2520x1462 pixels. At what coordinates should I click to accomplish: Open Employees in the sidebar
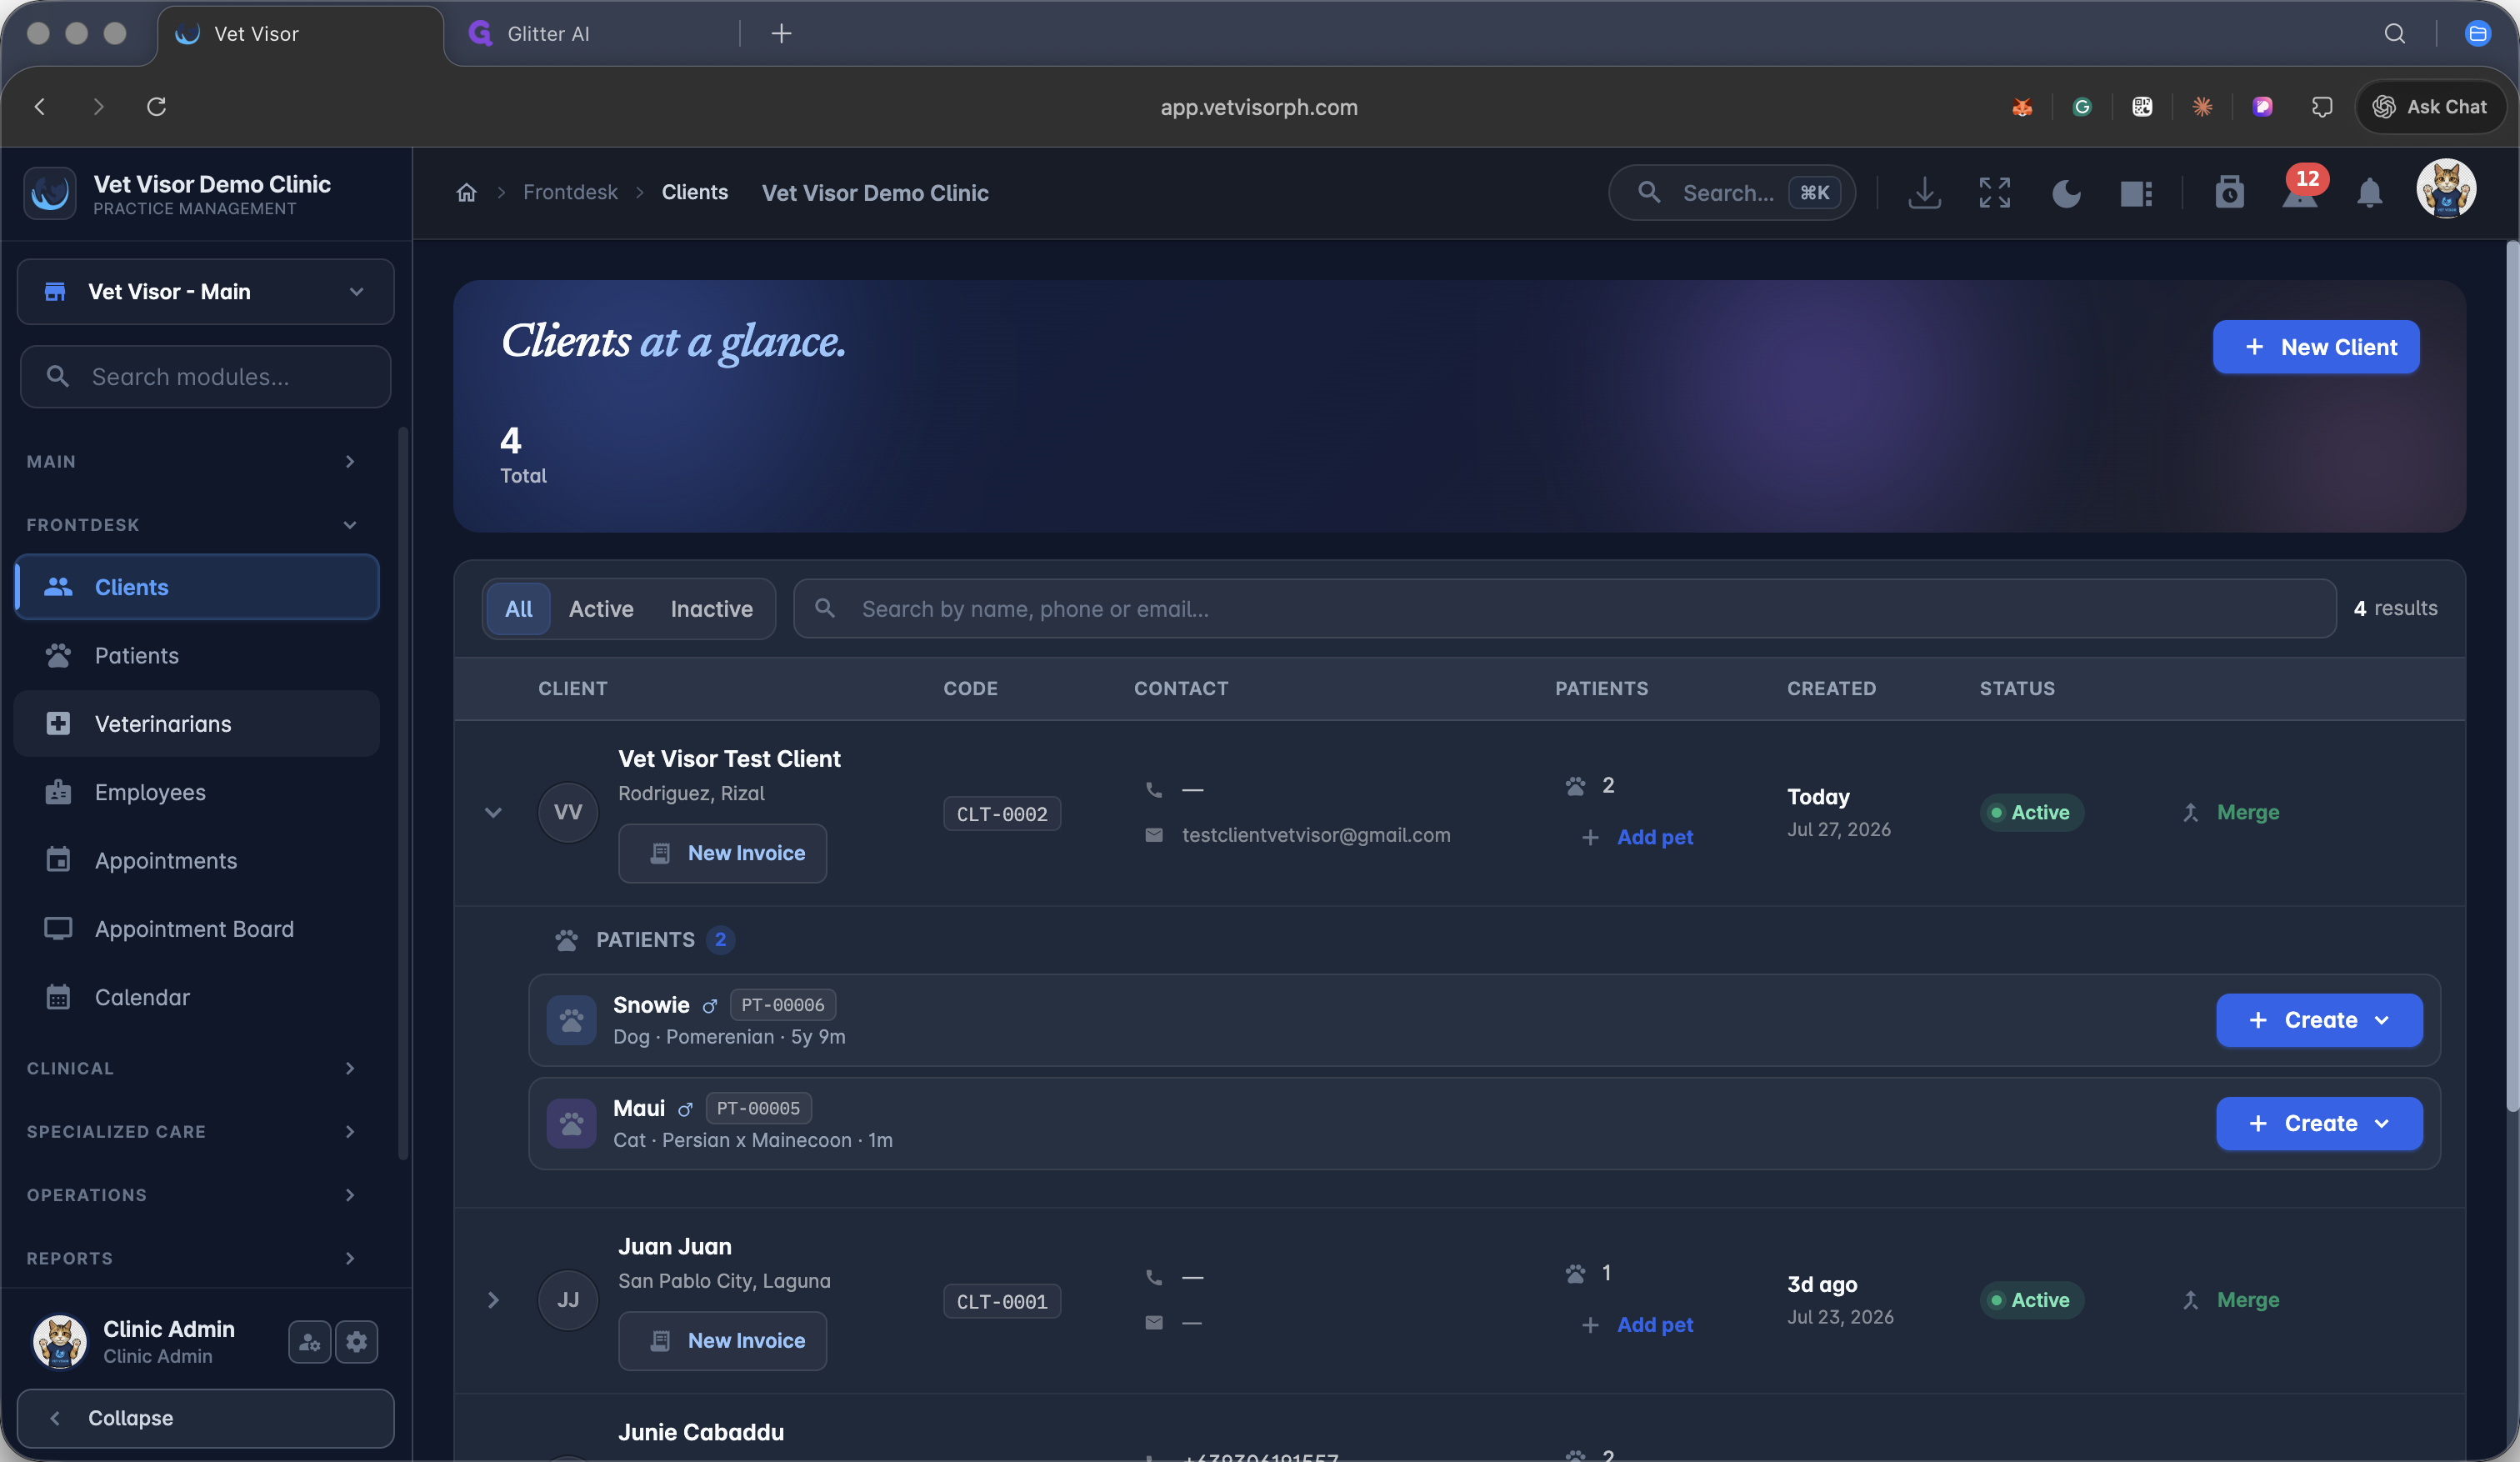tap(197, 792)
